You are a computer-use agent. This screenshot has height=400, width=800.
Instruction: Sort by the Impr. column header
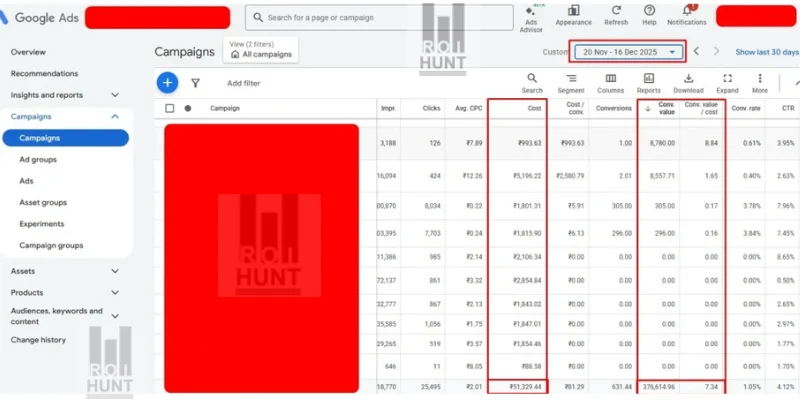(388, 108)
